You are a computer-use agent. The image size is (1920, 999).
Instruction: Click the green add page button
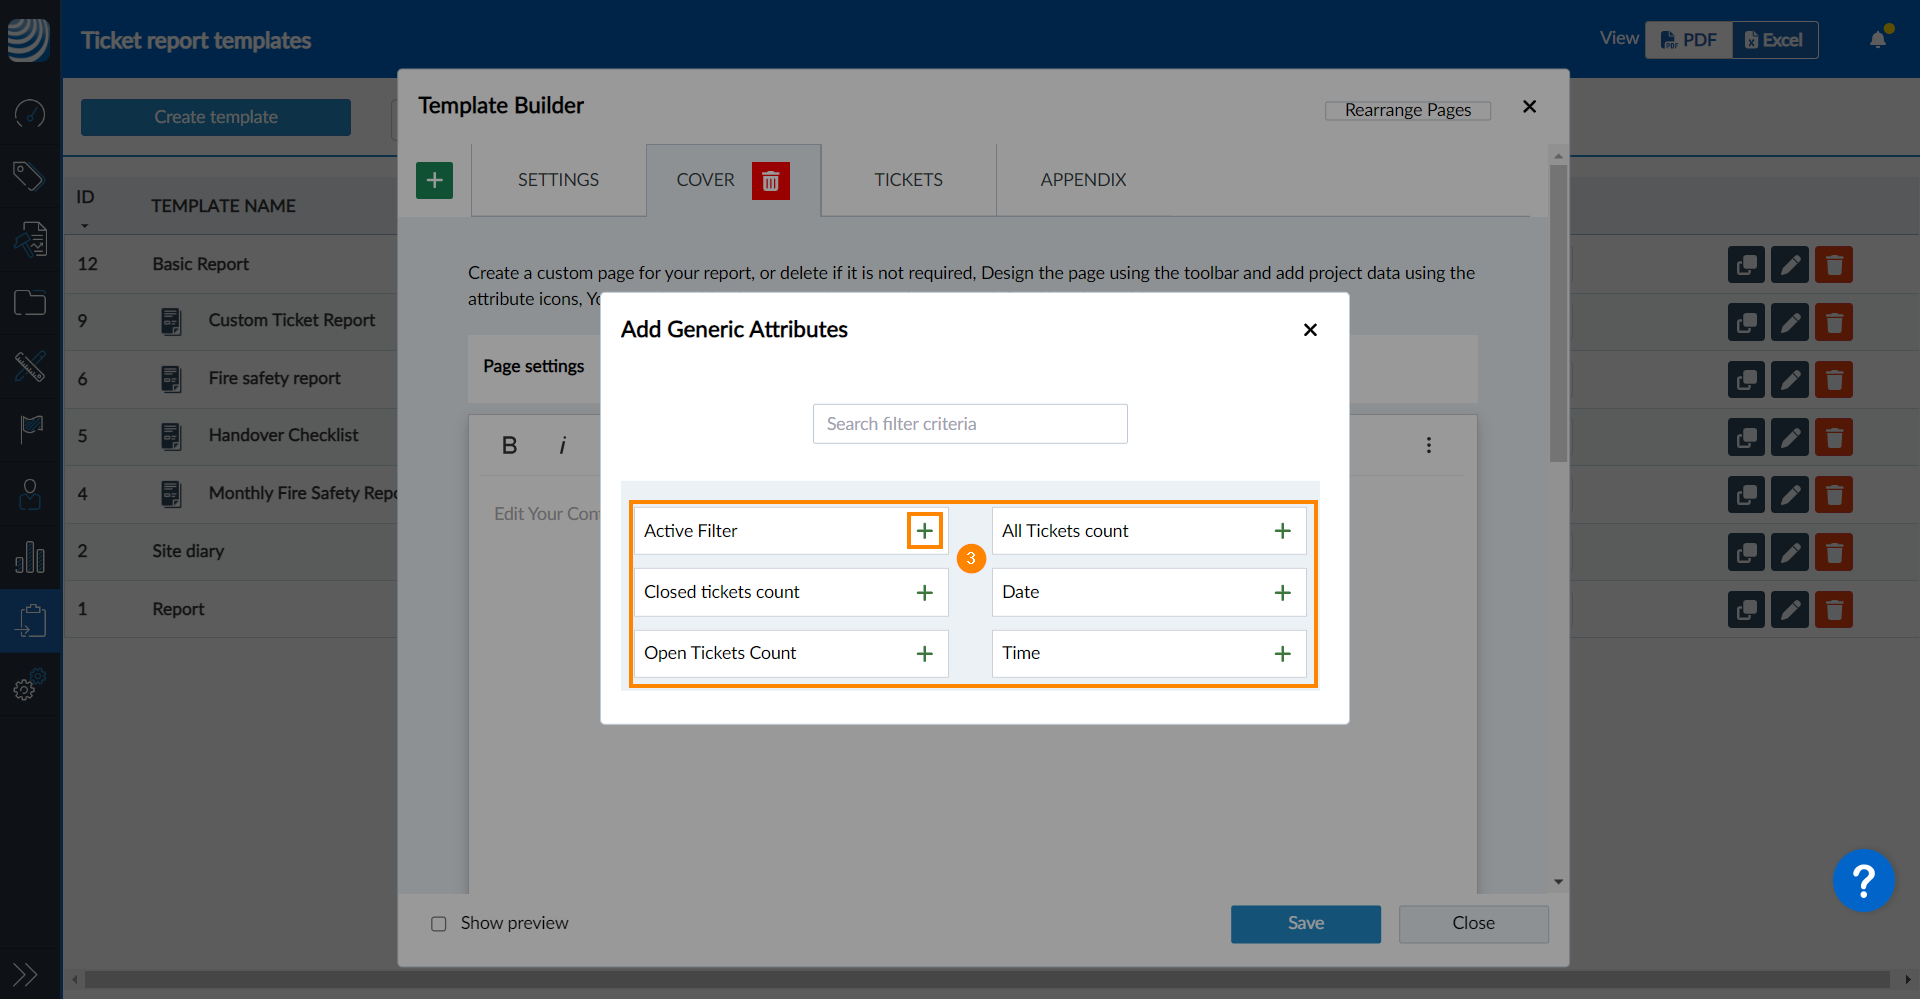pyautogui.click(x=434, y=180)
